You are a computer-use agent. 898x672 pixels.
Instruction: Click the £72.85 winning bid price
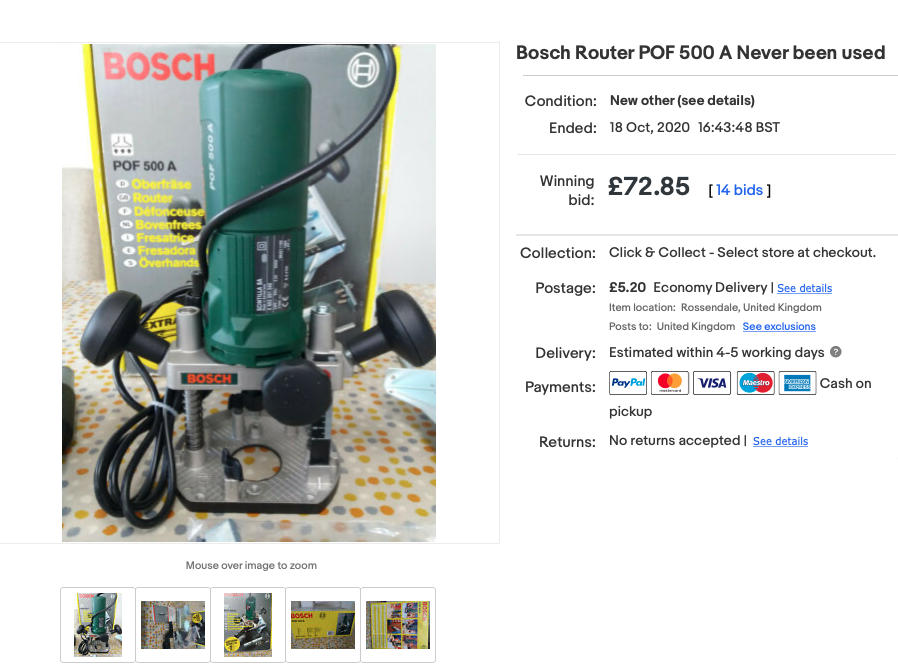point(648,187)
